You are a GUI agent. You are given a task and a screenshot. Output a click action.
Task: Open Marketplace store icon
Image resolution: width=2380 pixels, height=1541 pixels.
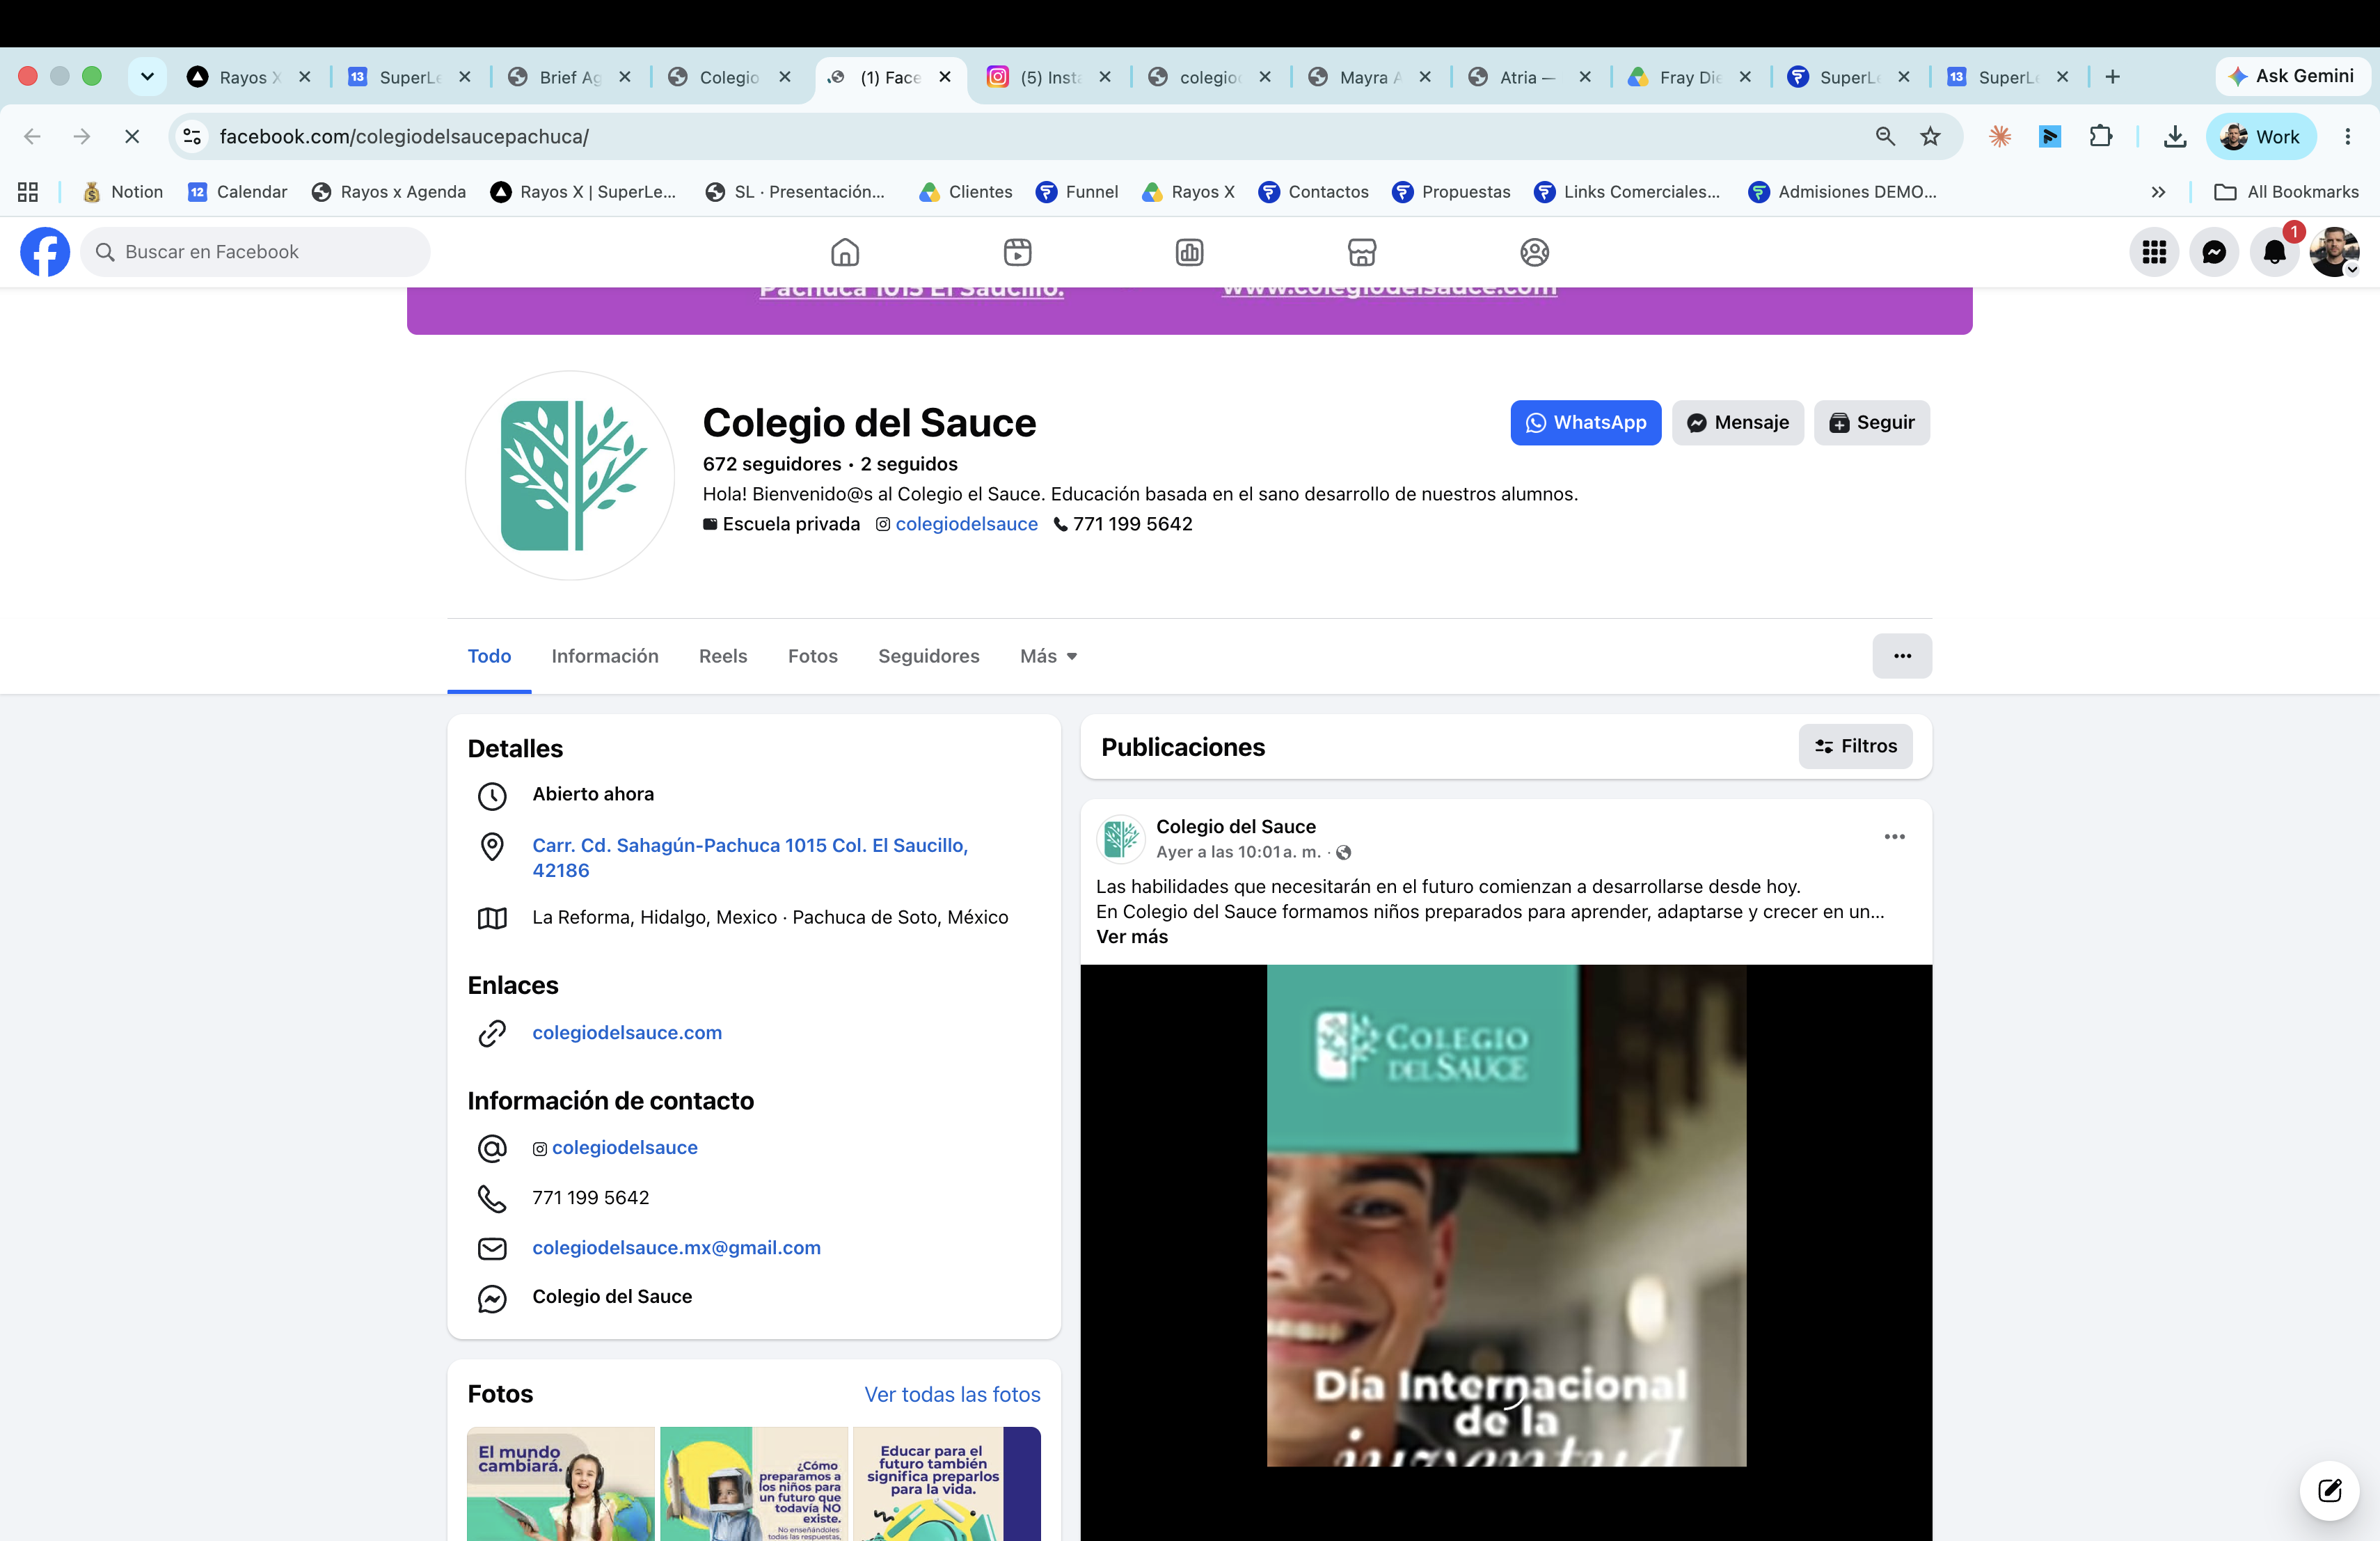(1362, 252)
